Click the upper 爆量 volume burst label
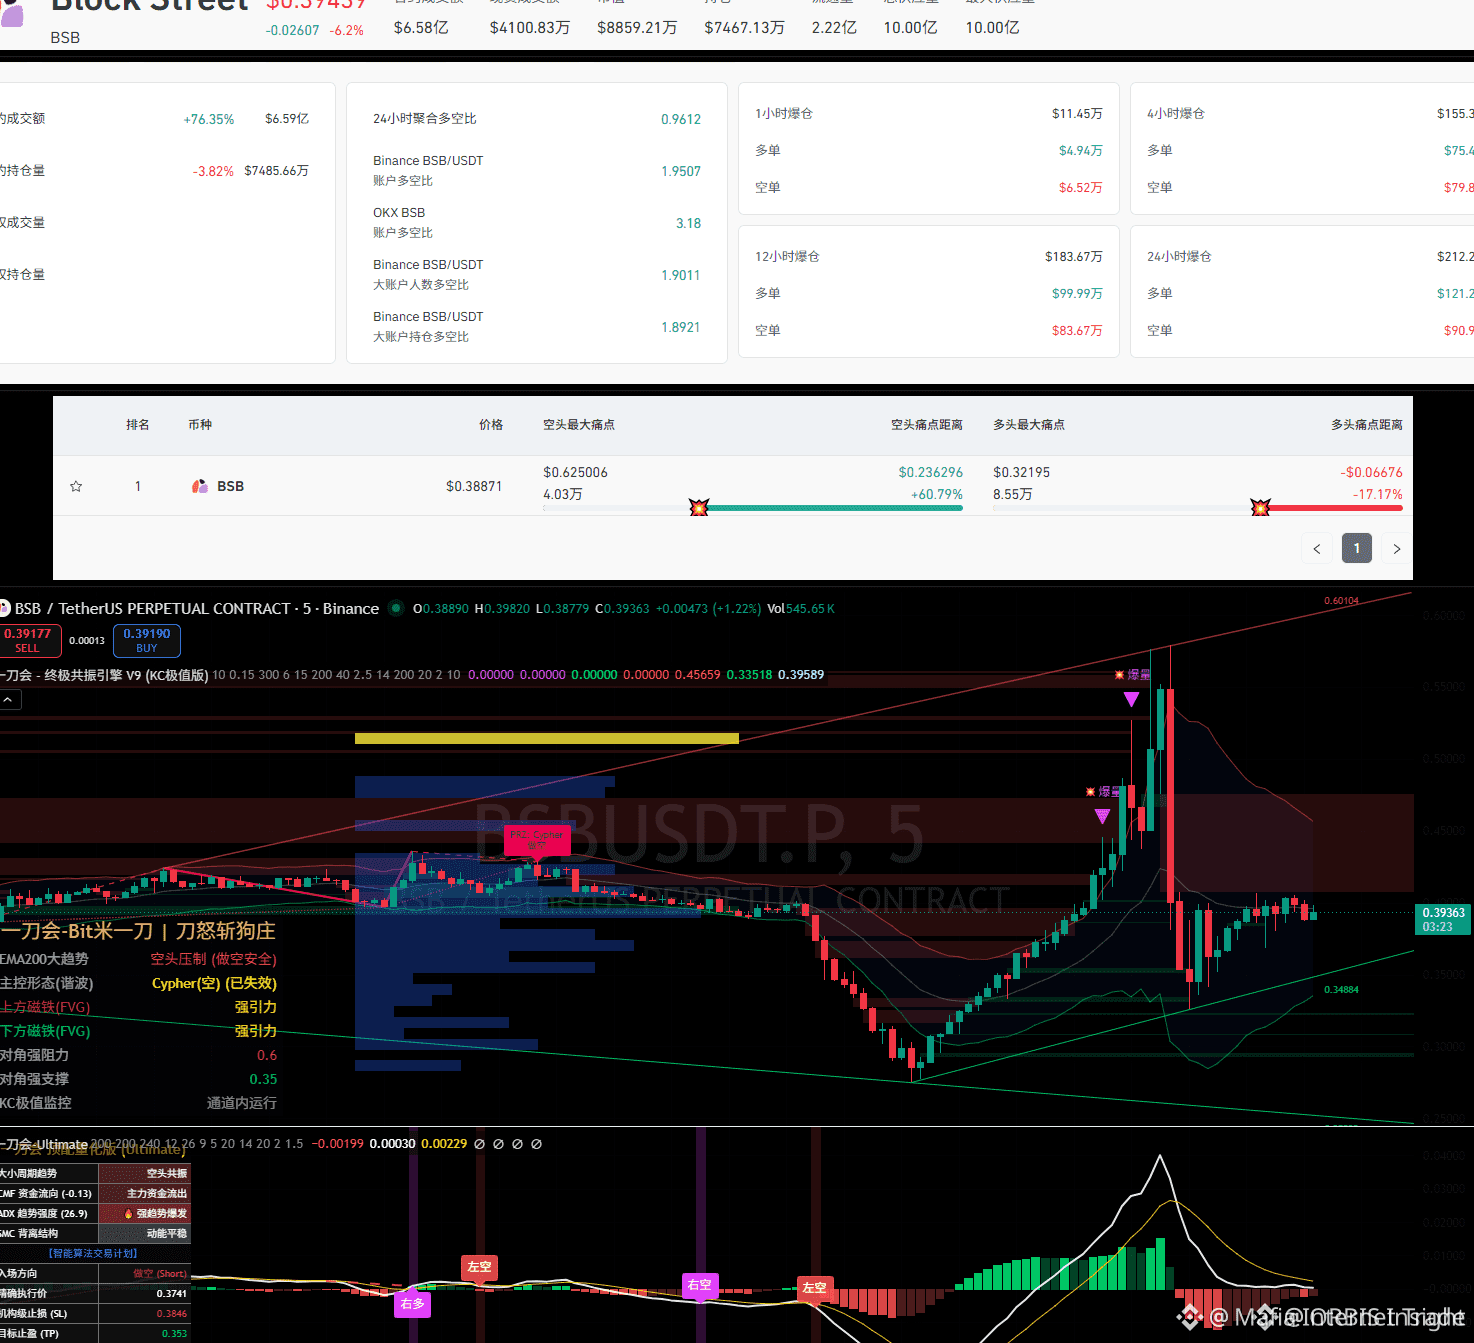The width and height of the screenshot is (1474, 1343). (1132, 675)
